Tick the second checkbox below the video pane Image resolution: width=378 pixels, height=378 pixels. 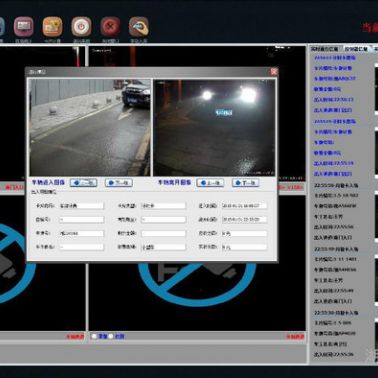[x=111, y=336]
